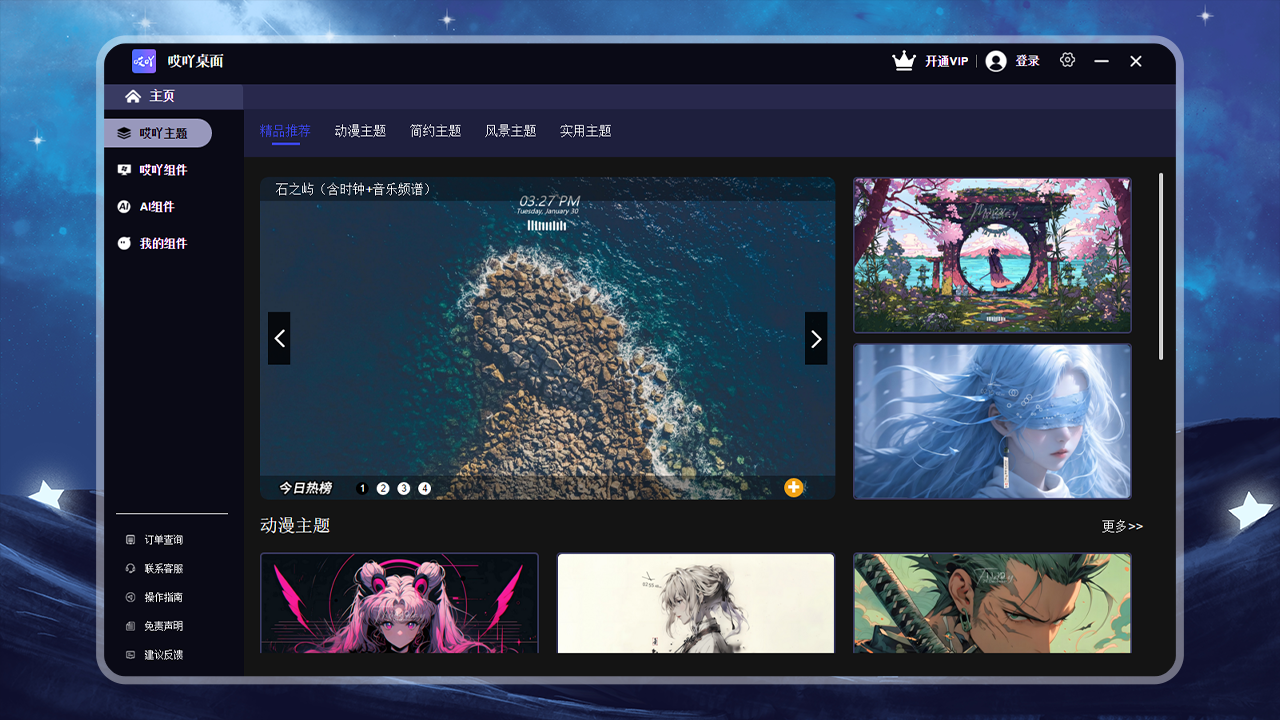
Task: Click the 哎吖桌面 app logo
Action: click(144, 61)
